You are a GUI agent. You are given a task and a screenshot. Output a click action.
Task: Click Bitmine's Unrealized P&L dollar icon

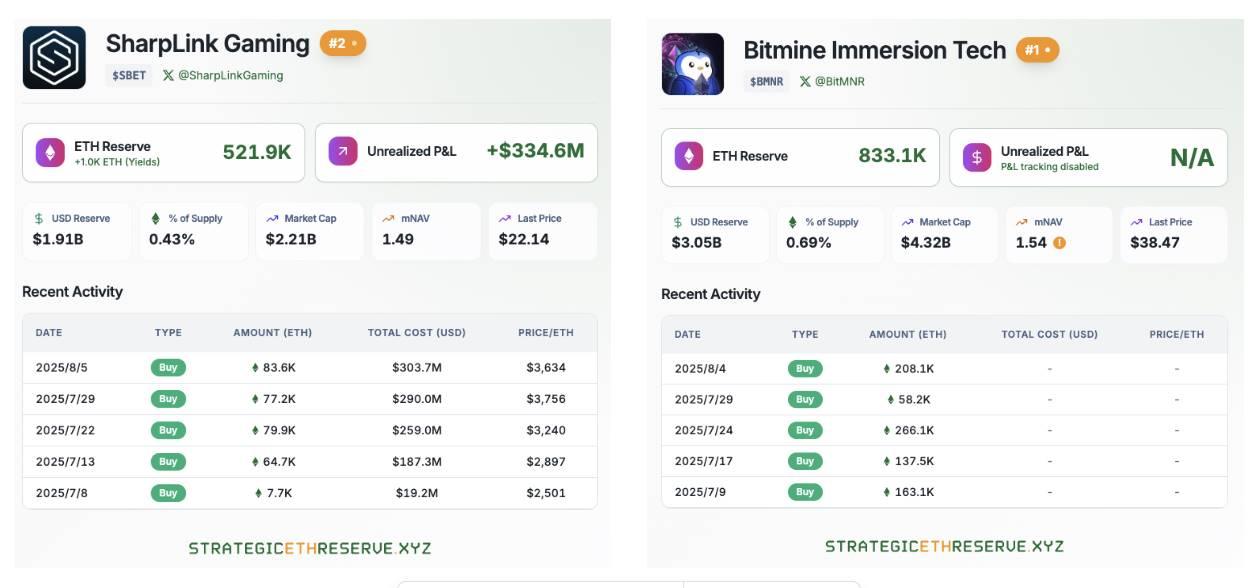tap(977, 157)
